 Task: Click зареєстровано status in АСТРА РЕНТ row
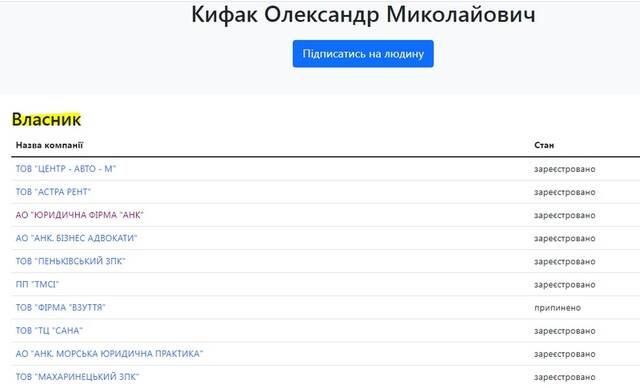pos(564,192)
